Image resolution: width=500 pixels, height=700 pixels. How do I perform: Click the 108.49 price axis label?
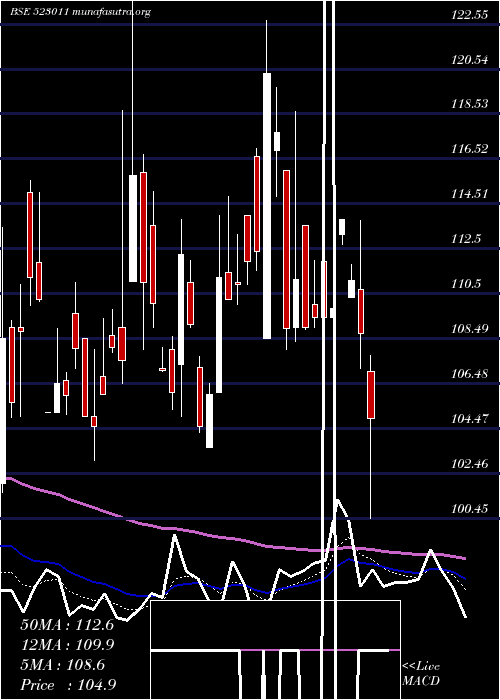coord(469,329)
